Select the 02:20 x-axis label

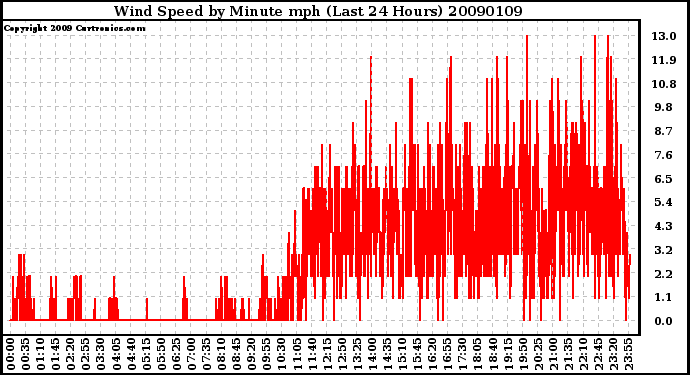click(71, 354)
